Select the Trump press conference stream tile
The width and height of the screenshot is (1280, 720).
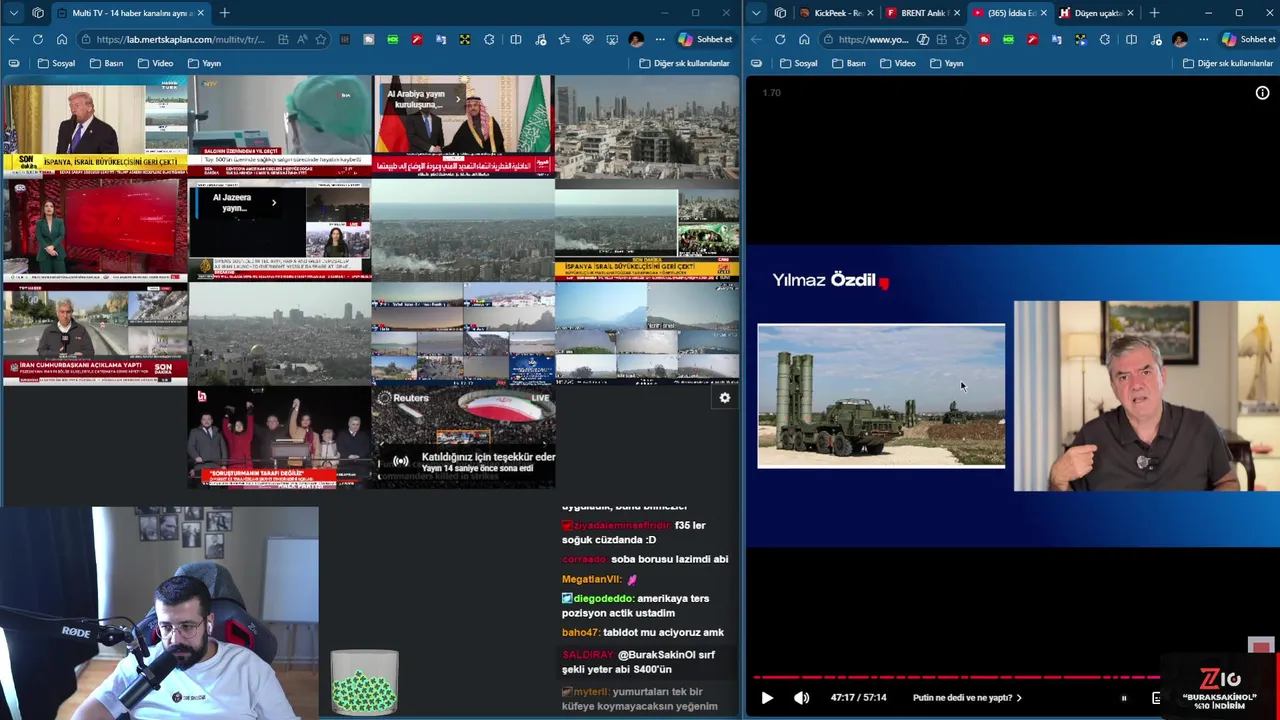(94, 127)
